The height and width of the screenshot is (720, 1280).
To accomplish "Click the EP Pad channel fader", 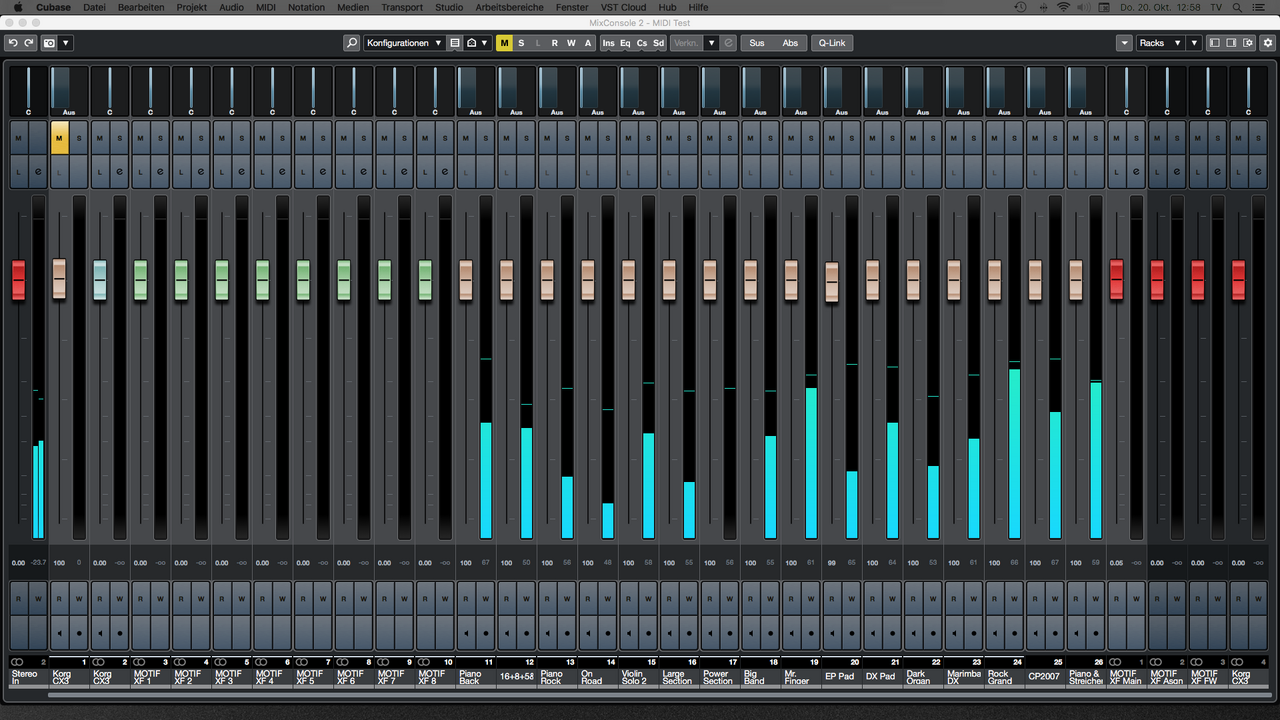I will (x=832, y=282).
